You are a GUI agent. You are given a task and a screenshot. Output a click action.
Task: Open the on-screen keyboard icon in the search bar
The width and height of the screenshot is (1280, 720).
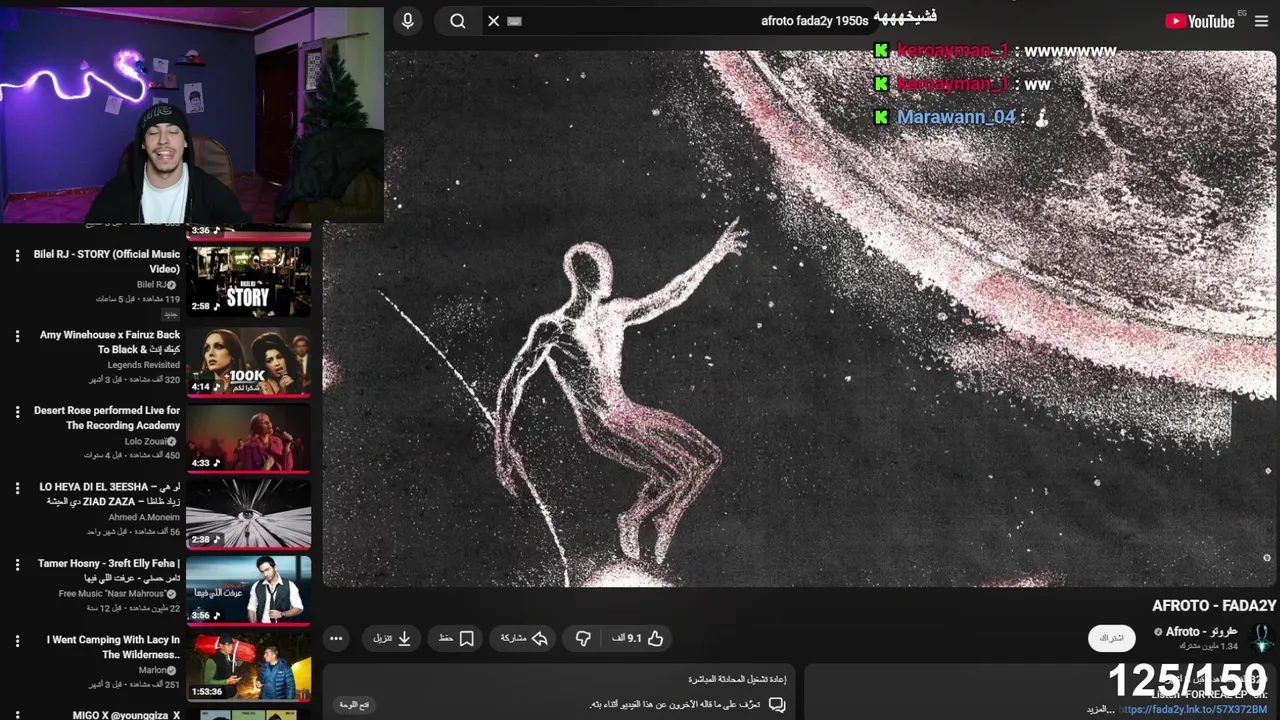tap(514, 21)
